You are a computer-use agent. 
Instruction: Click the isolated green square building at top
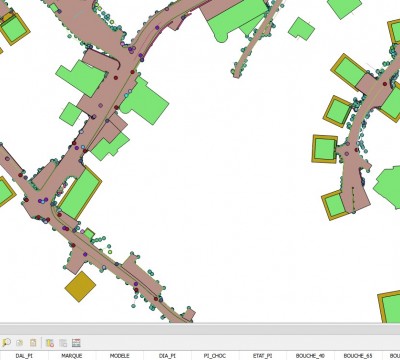tap(301, 29)
